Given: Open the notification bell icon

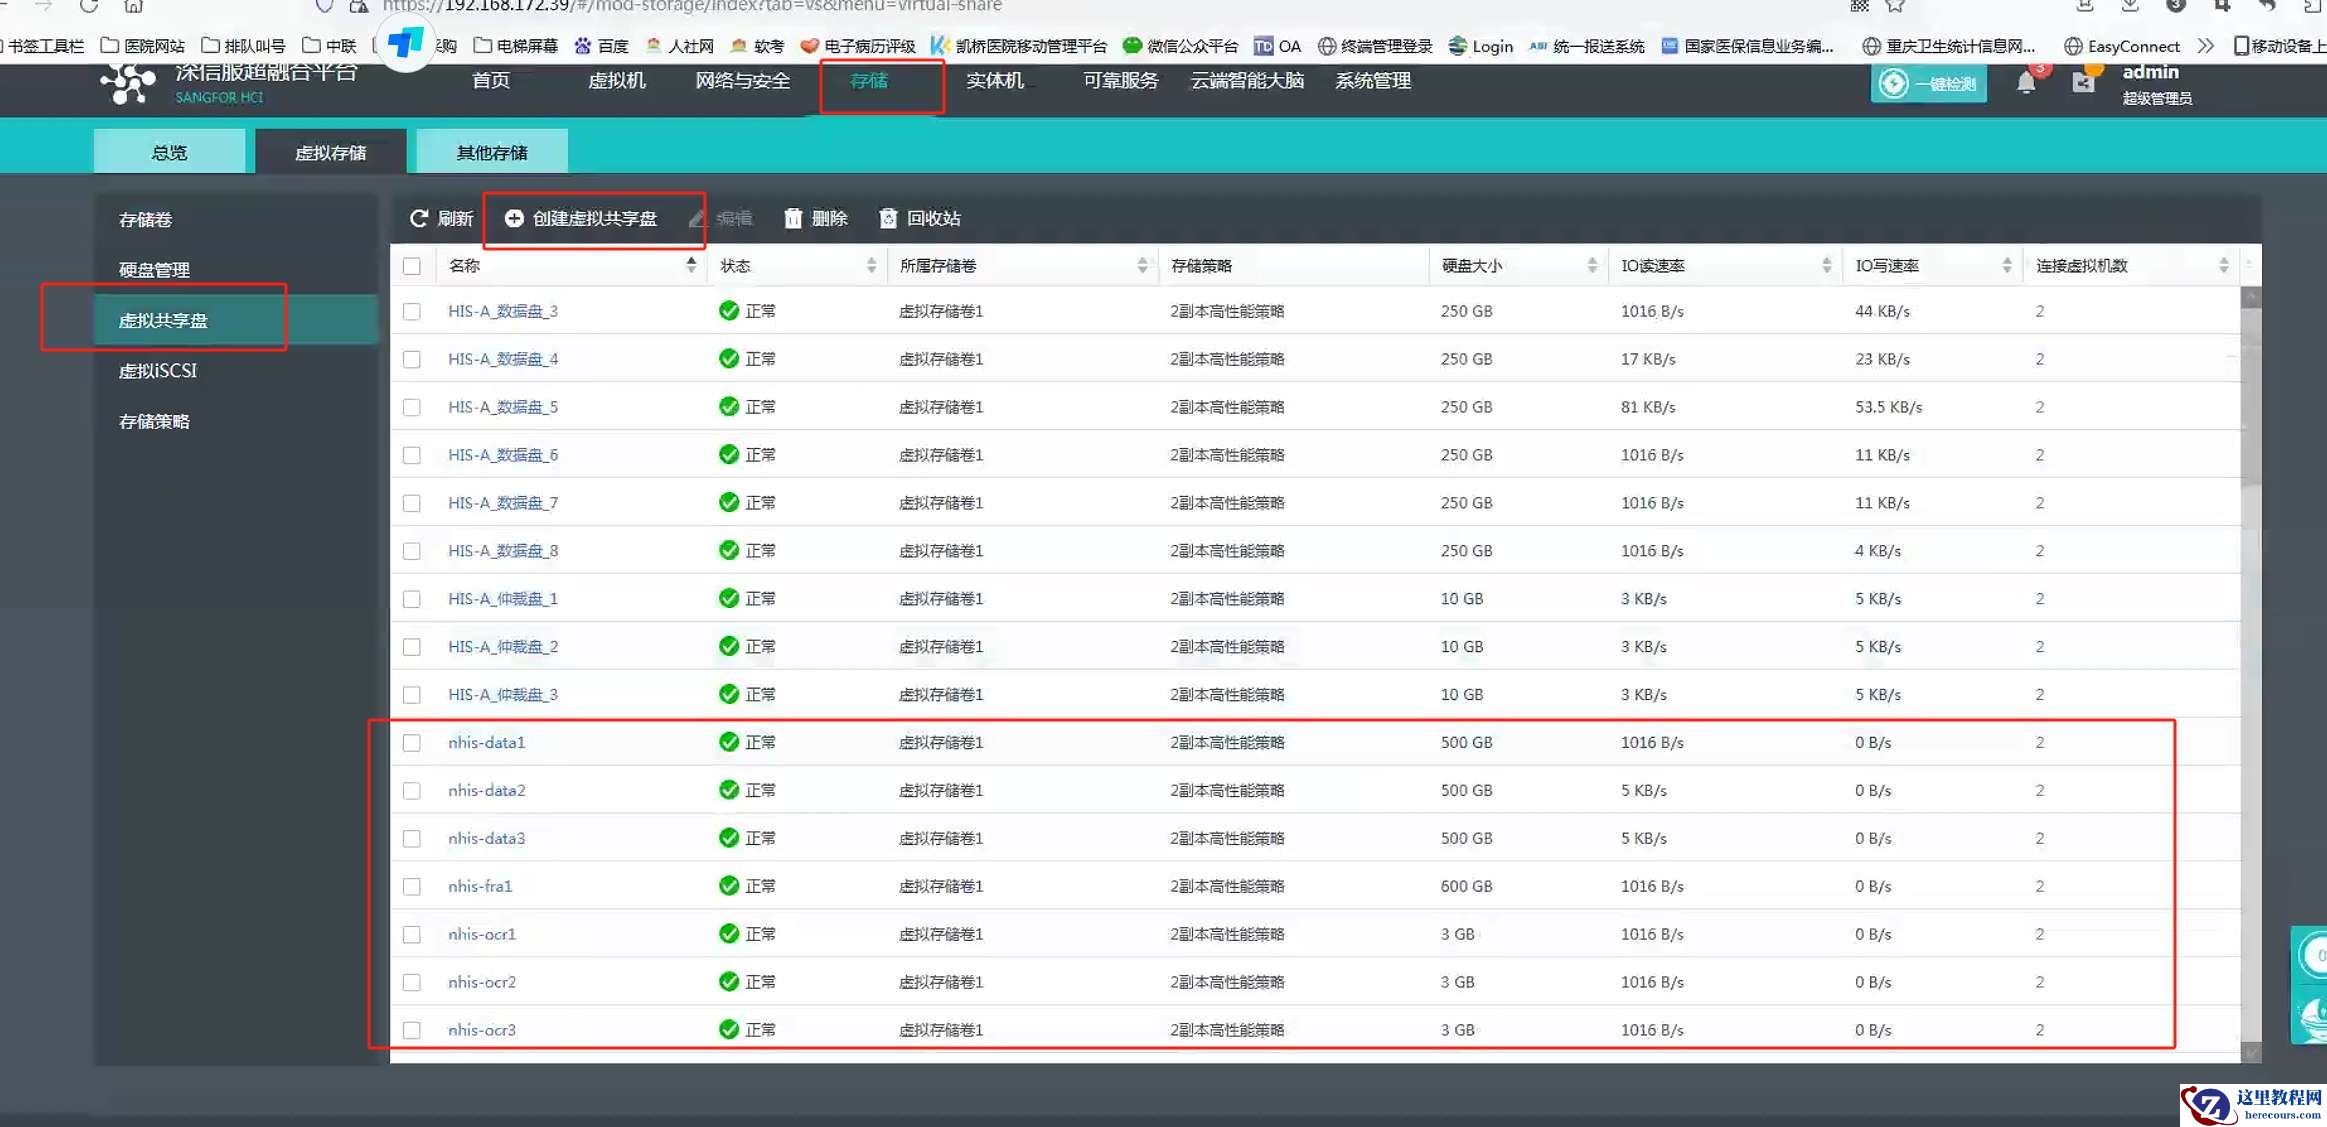Looking at the screenshot, I should pos(2026,83).
